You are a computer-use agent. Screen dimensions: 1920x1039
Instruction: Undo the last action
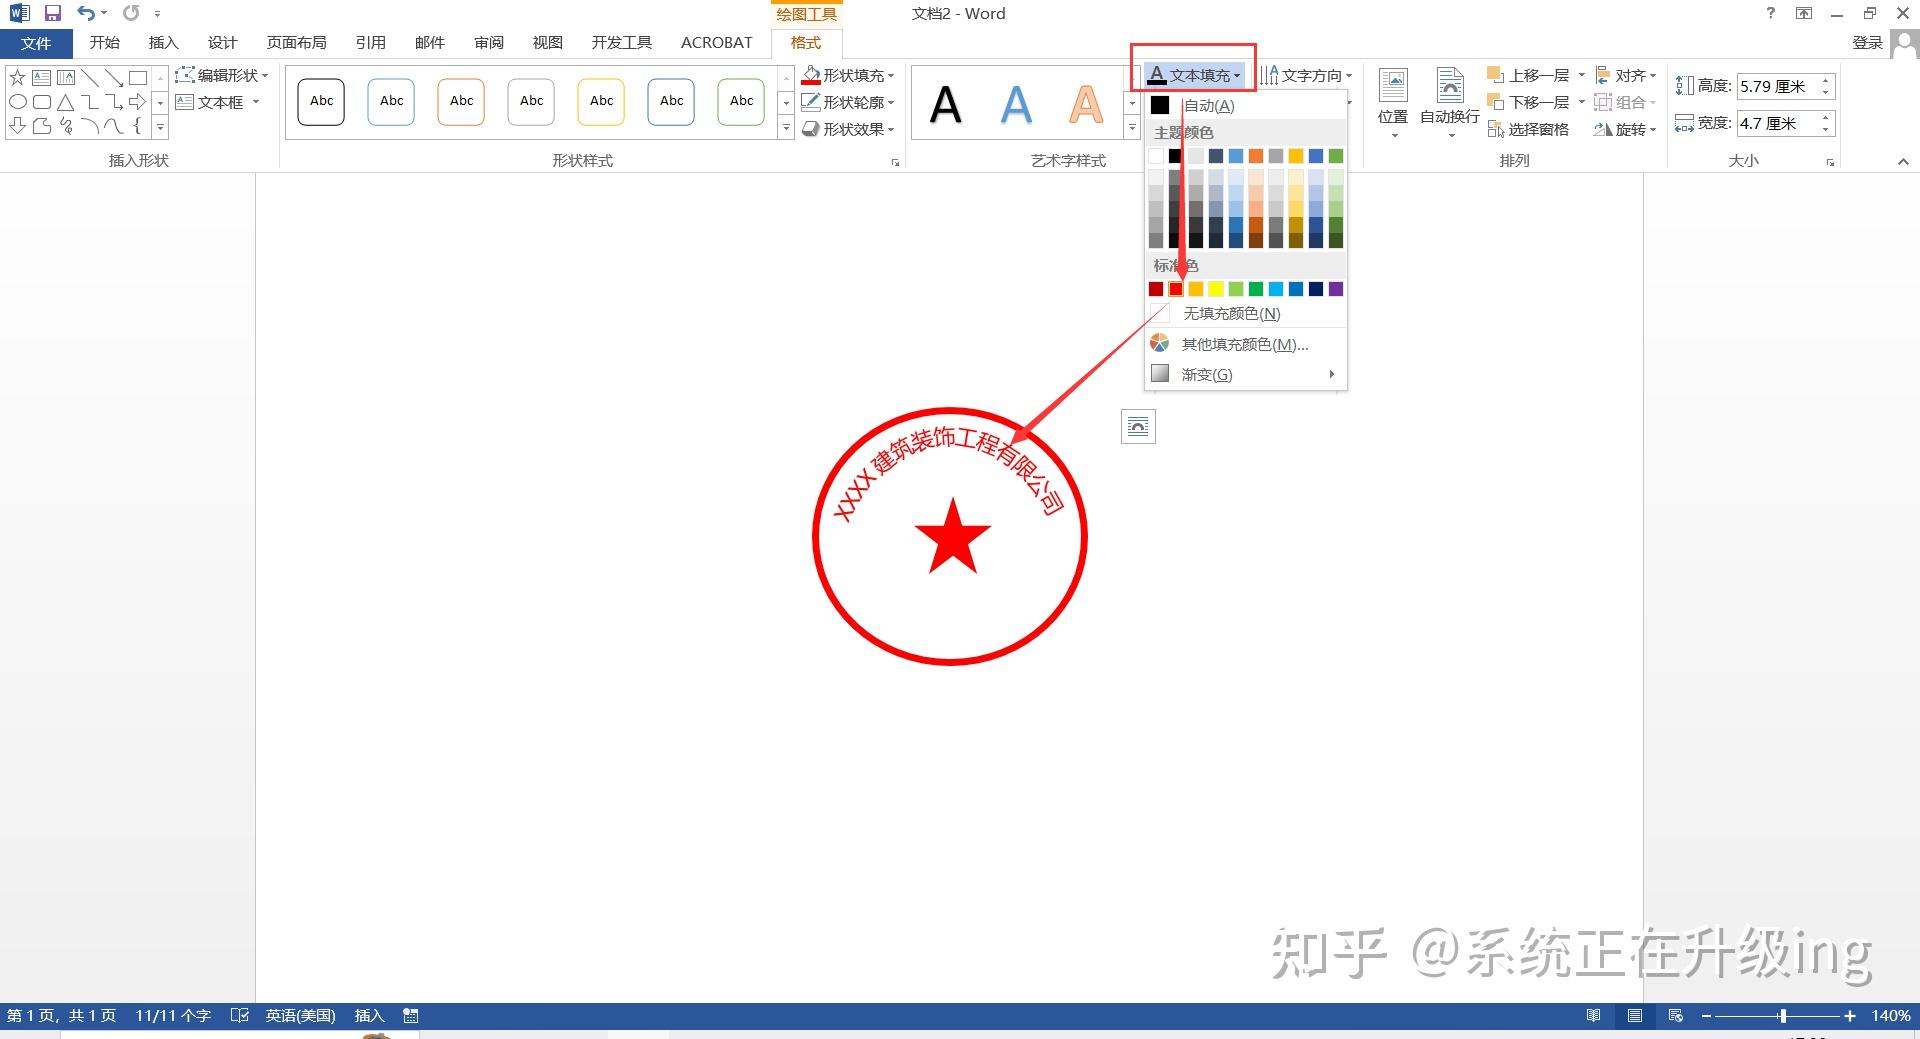(86, 13)
